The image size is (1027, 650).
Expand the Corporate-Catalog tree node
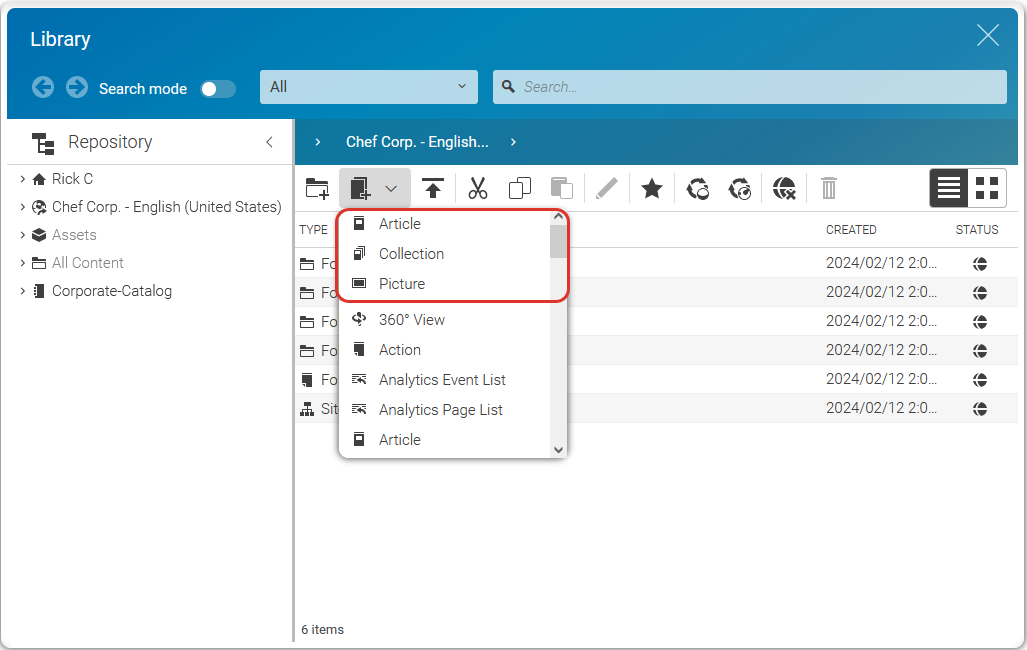[x=22, y=291]
